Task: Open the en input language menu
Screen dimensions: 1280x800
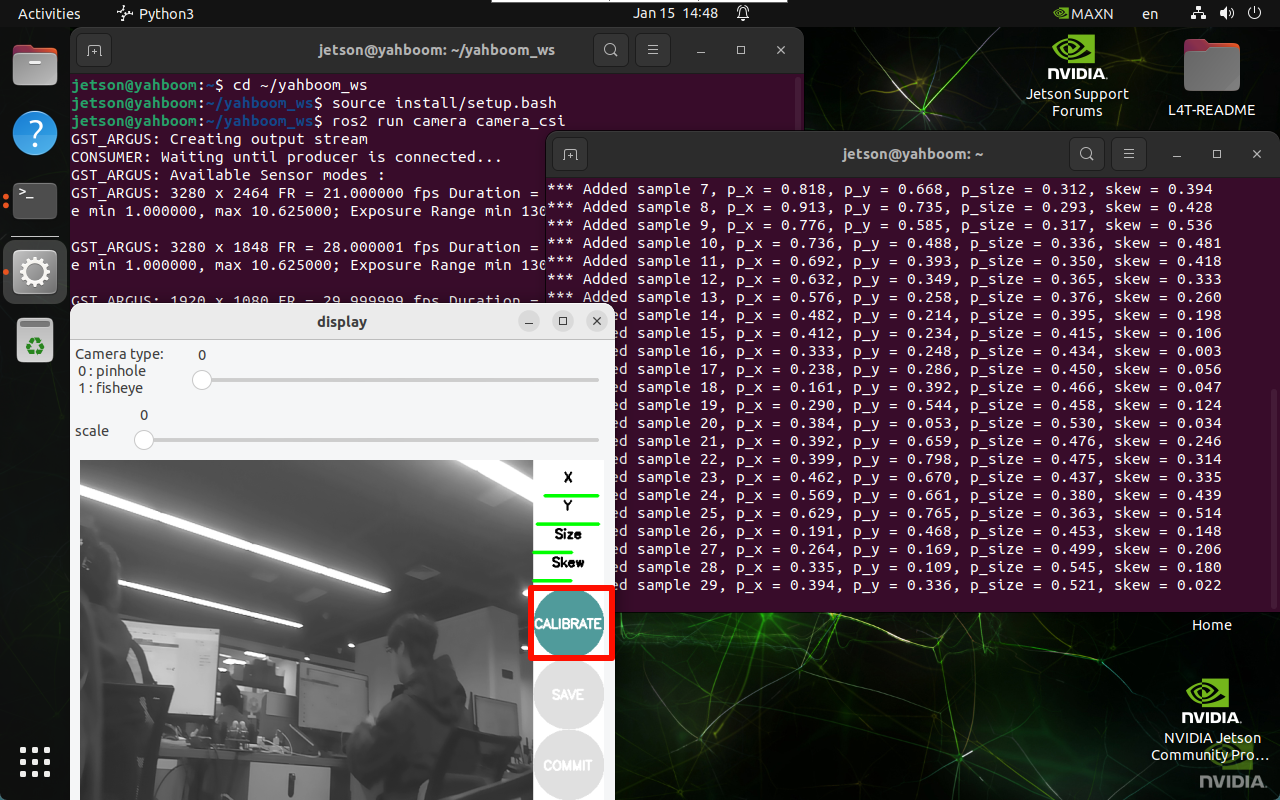Action: pos(1150,14)
